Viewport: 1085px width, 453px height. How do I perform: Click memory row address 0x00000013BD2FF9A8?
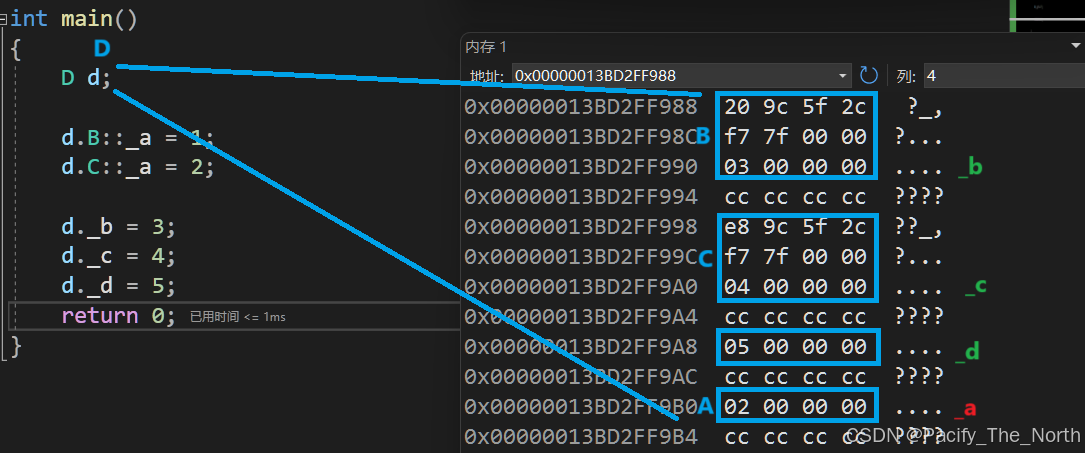coord(581,346)
